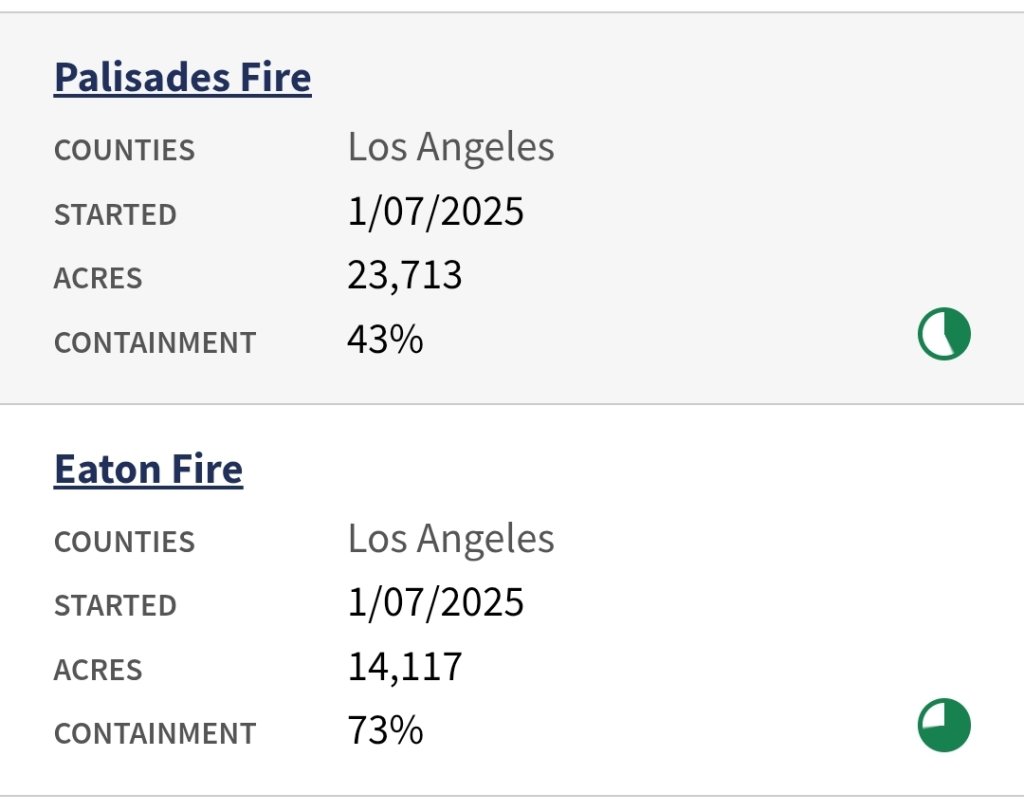The height and width of the screenshot is (812, 1024).
Task: Click Palisades Fire's 43% containment value
Action: [385, 340]
